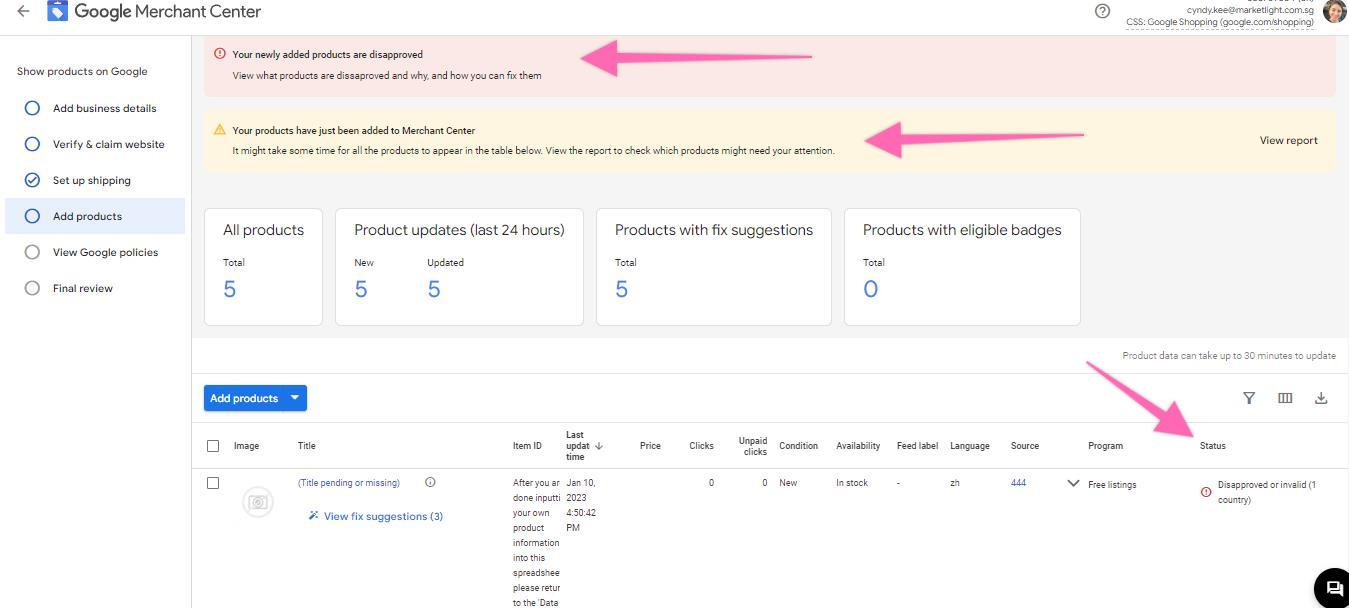Open the Add products dropdown arrow
1349x608 pixels.
(x=295, y=398)
